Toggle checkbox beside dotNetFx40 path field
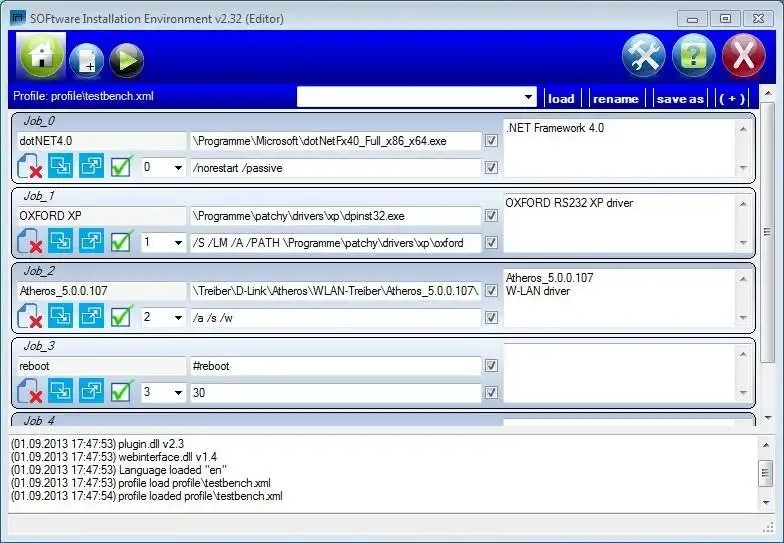 [492, 140]
